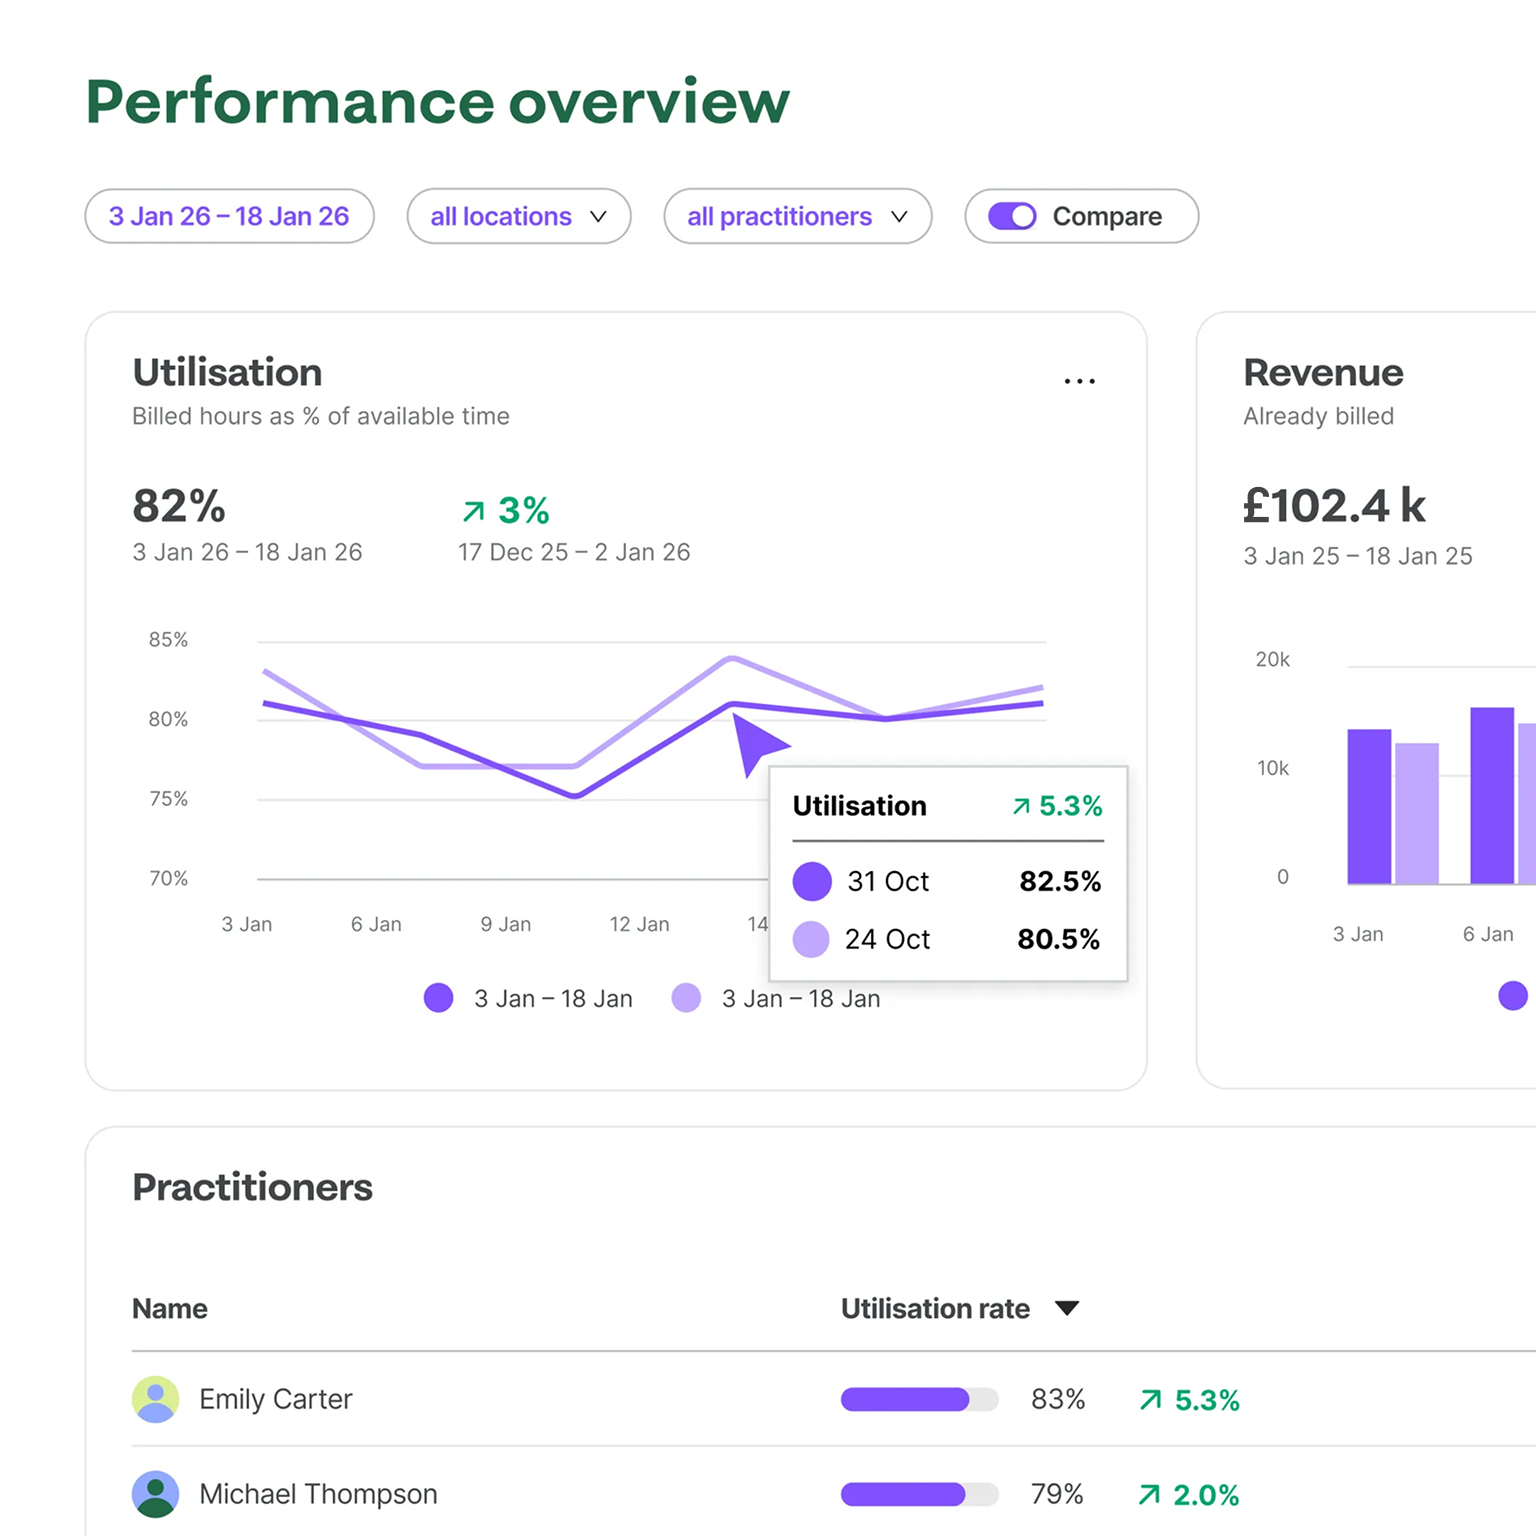Click Michael Thompson's 79% value
Viewport: 1536px width, 1536px height.
tap(1057, 1494)
